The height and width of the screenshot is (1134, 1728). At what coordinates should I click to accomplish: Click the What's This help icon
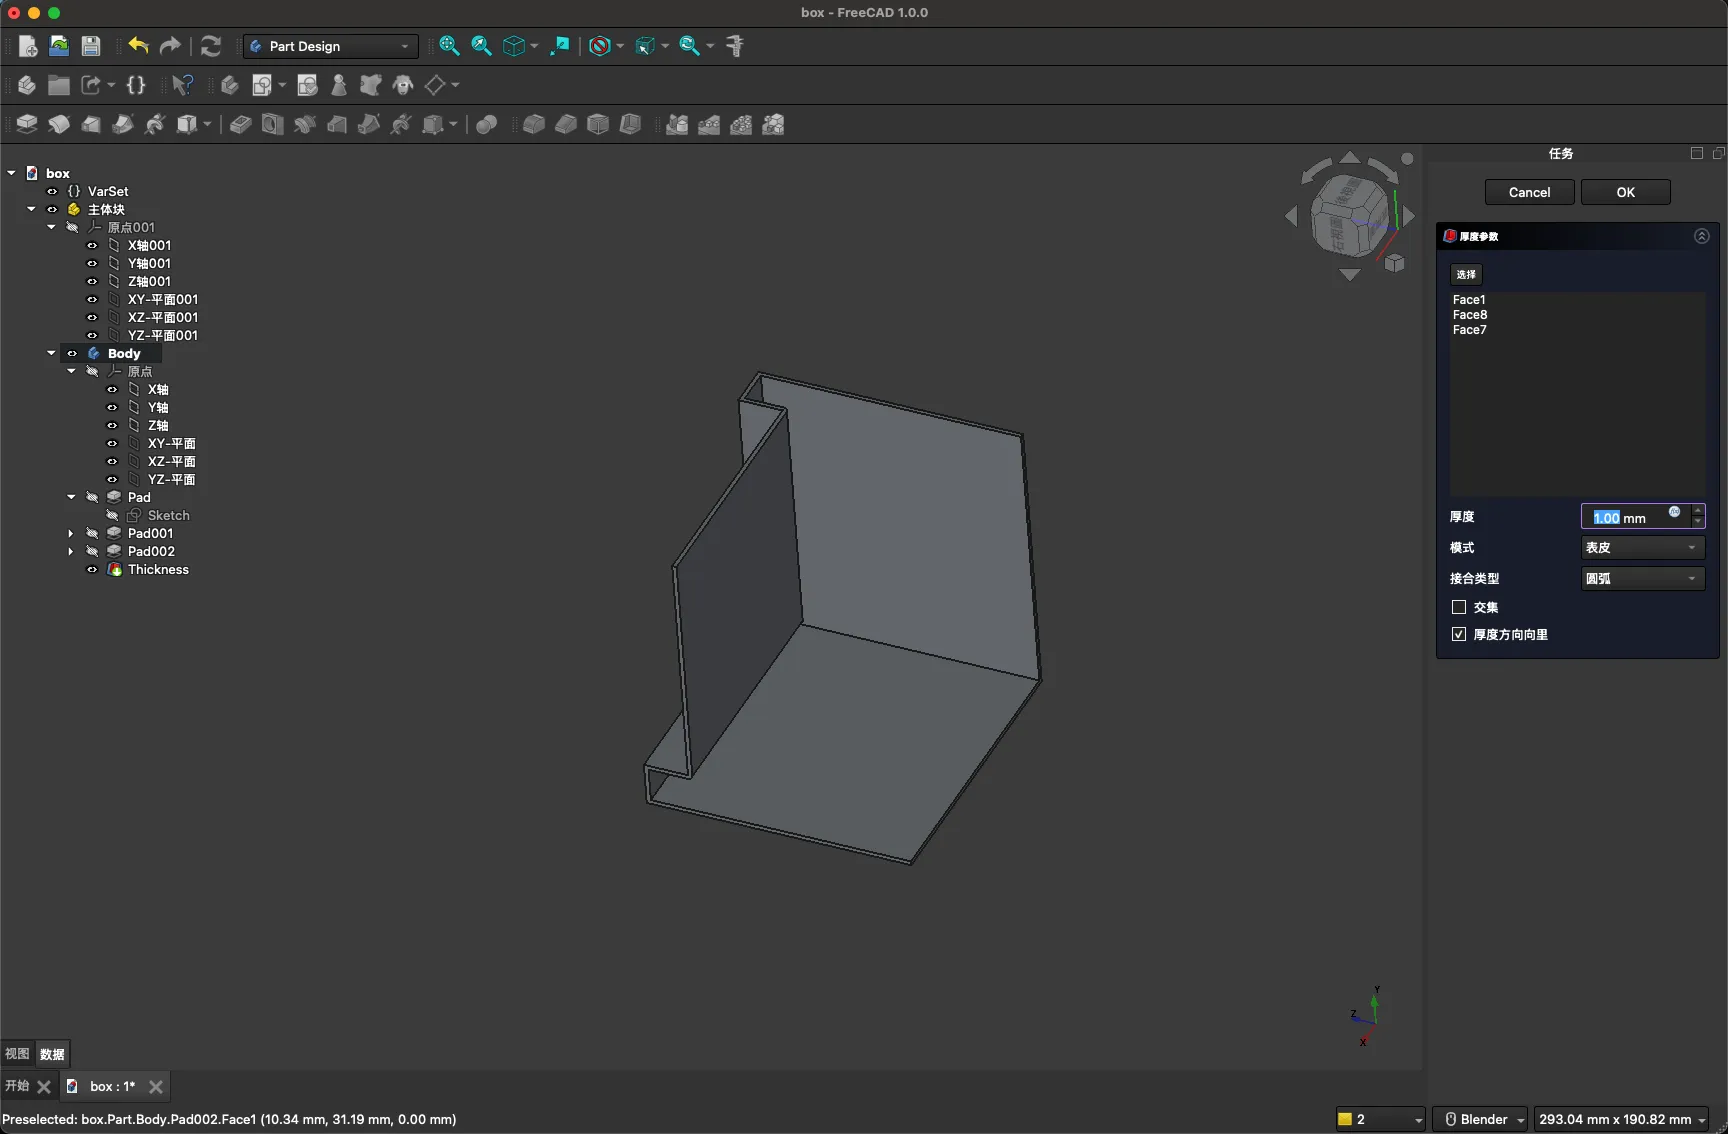[x=182, y=85]
